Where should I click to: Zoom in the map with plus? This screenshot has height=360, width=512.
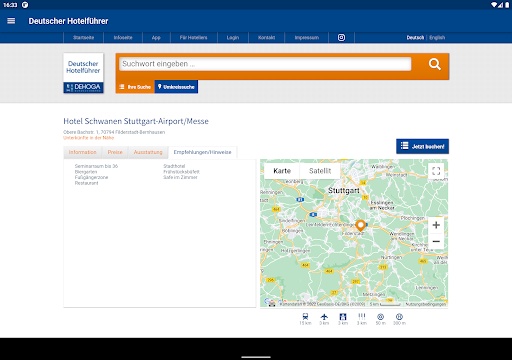(436, 225)
